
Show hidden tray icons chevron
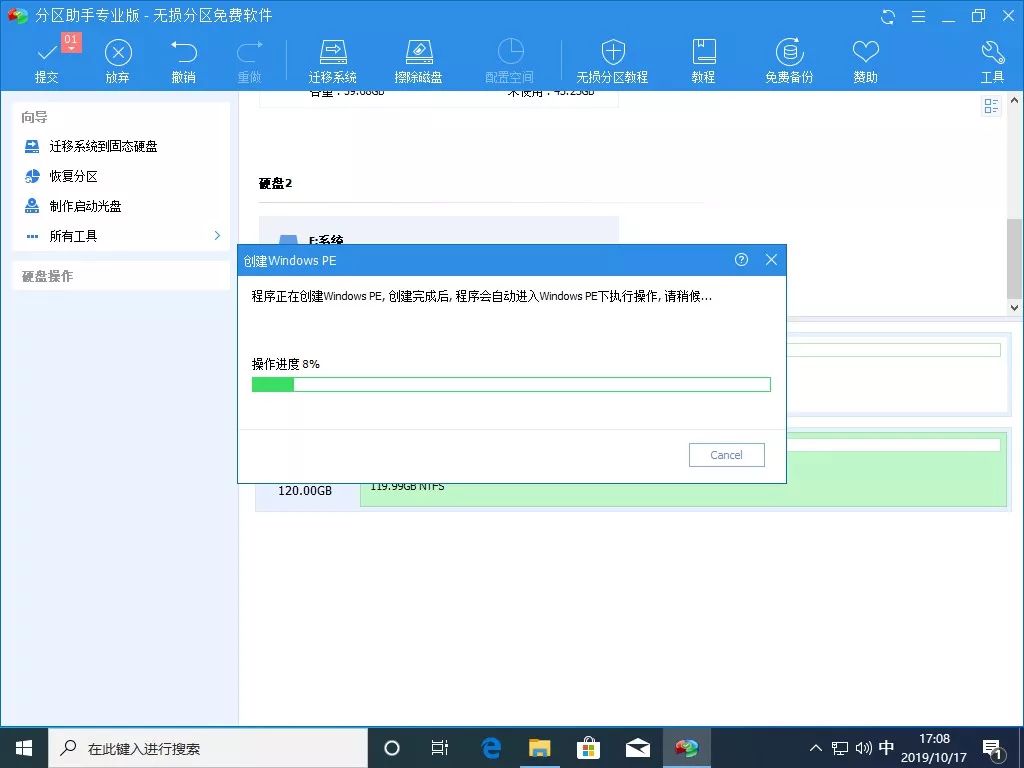pyautogui.click(x=816, y=748)
